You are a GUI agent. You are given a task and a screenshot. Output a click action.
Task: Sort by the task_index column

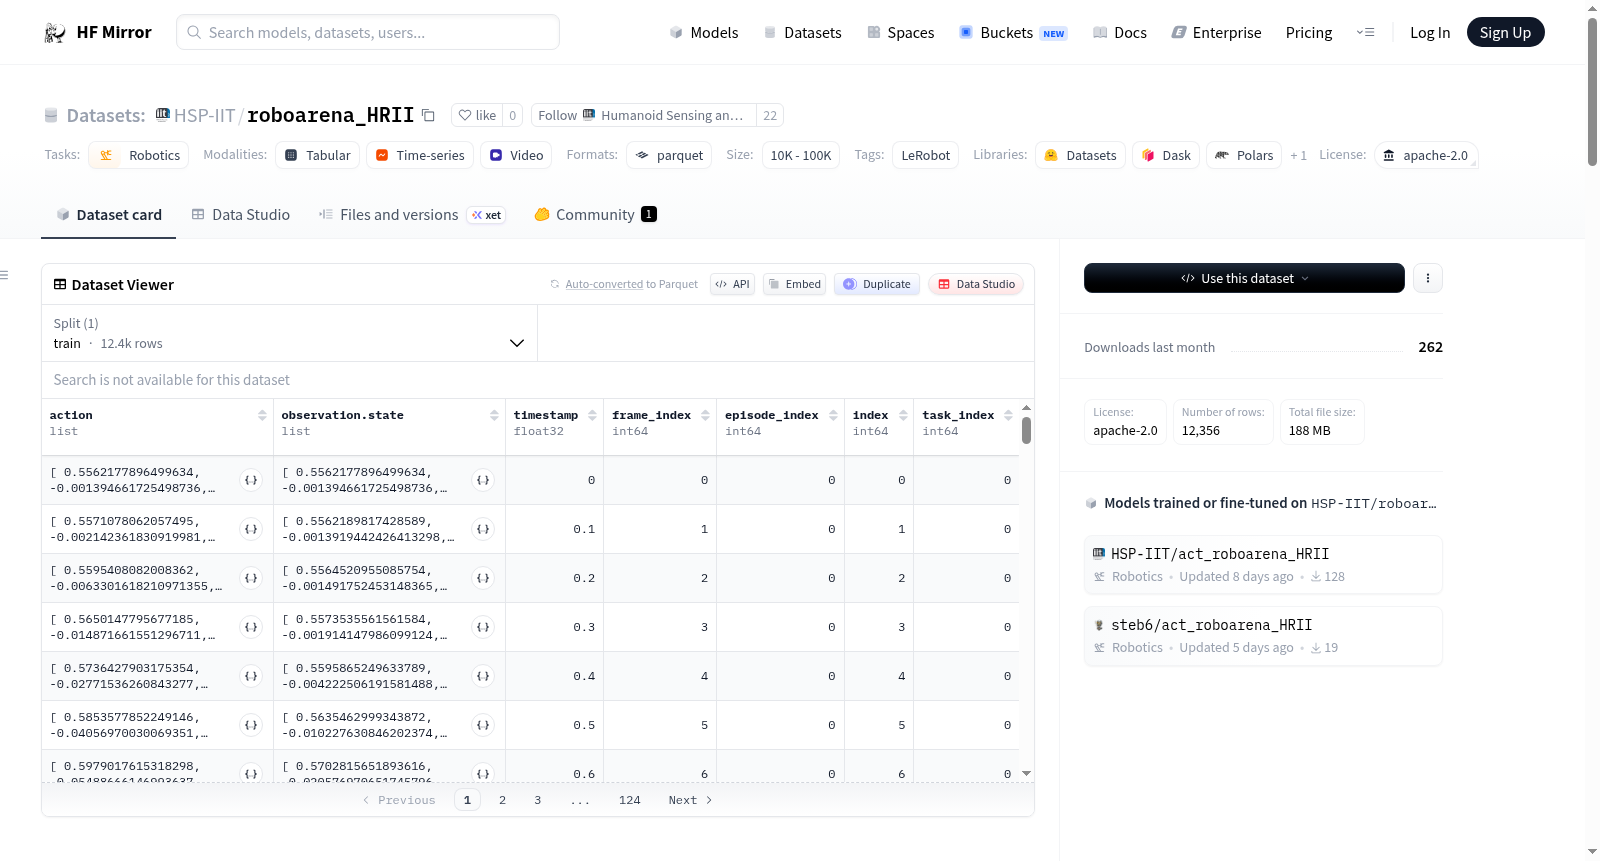1008,415
